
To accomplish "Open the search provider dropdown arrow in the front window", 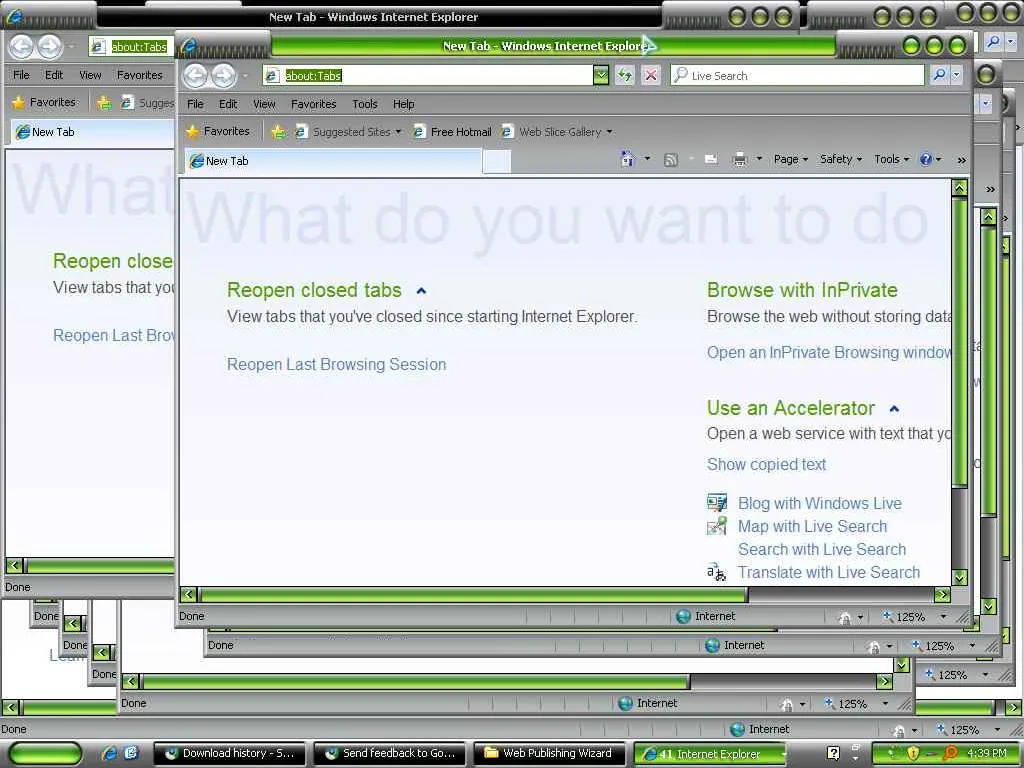I will tap(957, 75).
